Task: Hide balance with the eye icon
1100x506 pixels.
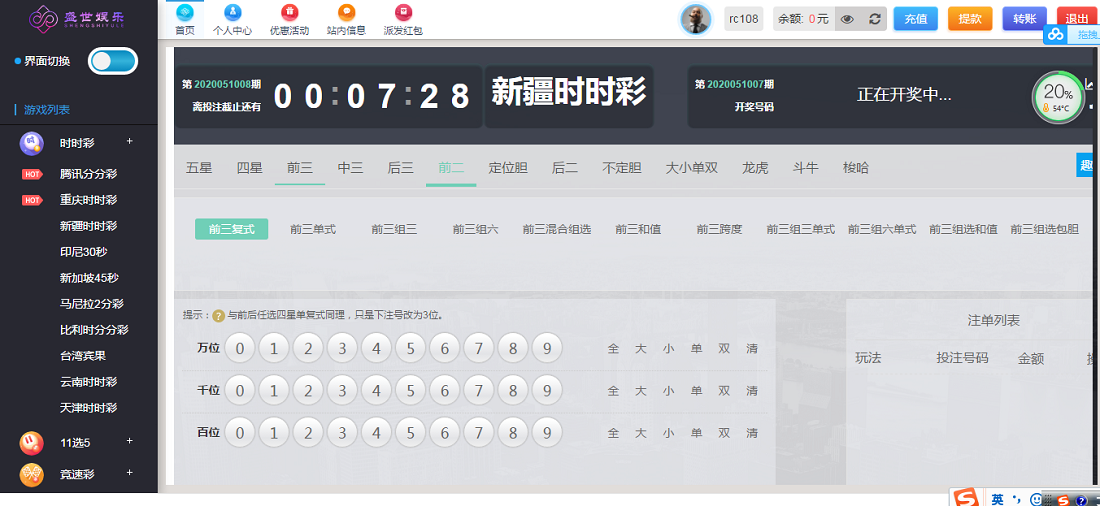Action: (x=847, y=19)
